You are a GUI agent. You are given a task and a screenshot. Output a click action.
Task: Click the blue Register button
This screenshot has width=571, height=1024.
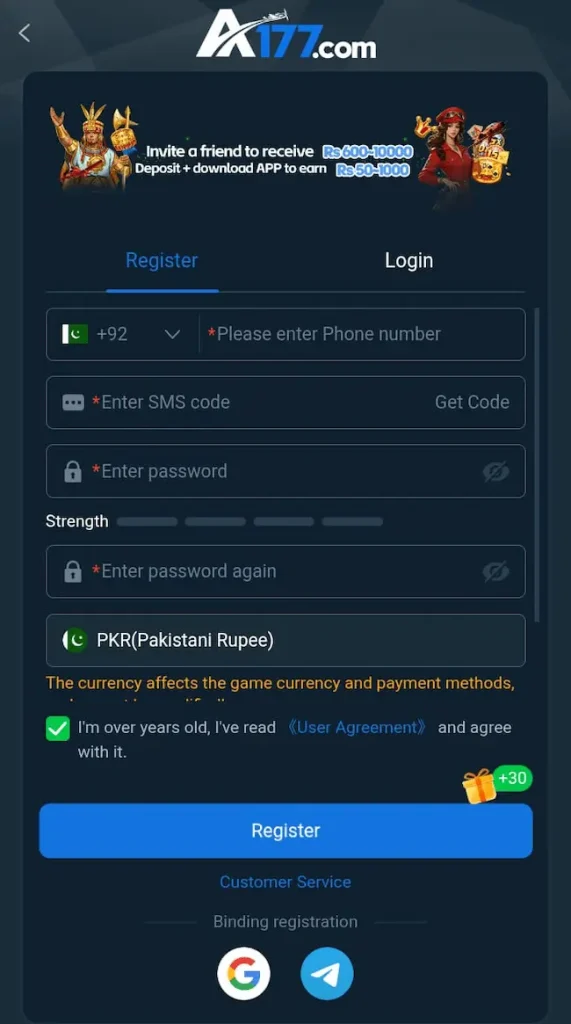coord(286,831)
